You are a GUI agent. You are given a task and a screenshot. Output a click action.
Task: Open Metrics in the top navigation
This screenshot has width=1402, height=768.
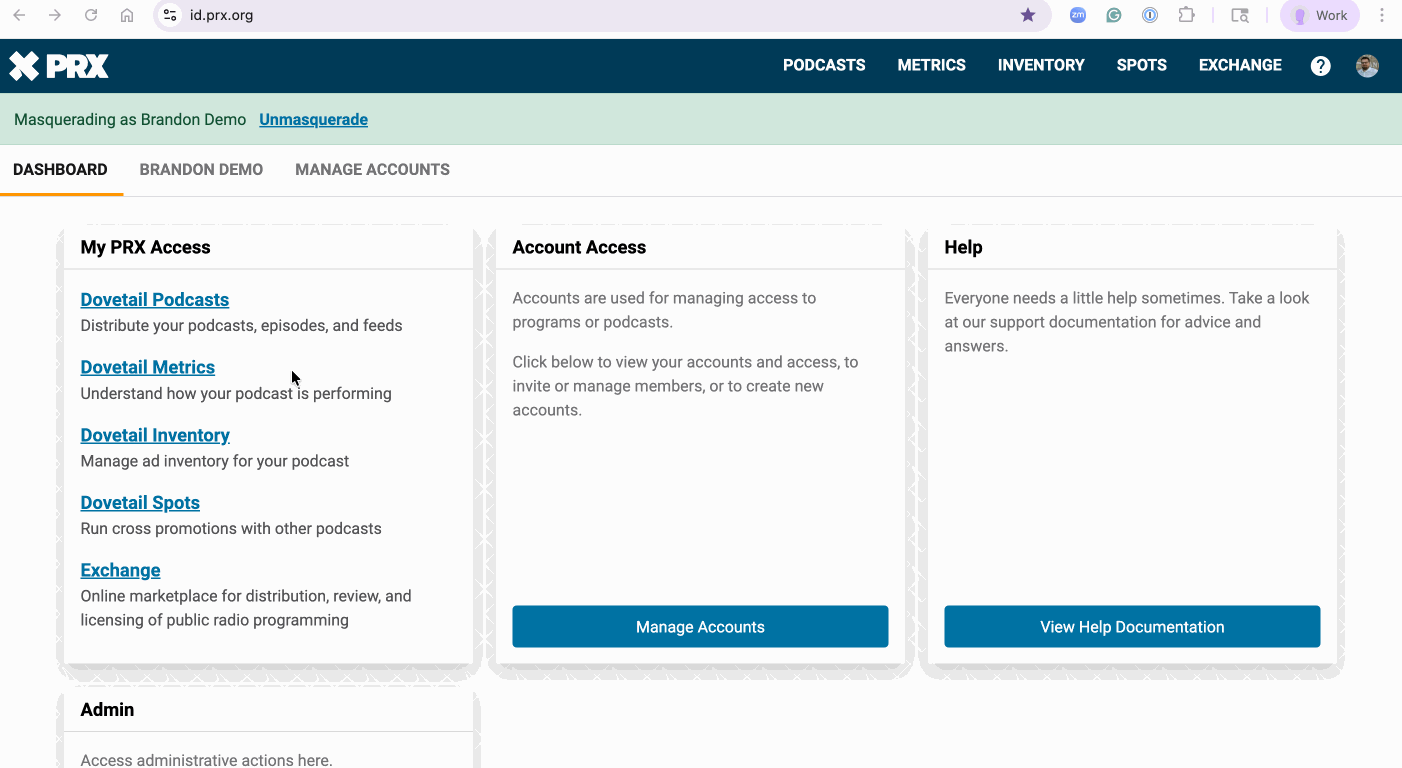pos(931,65)
